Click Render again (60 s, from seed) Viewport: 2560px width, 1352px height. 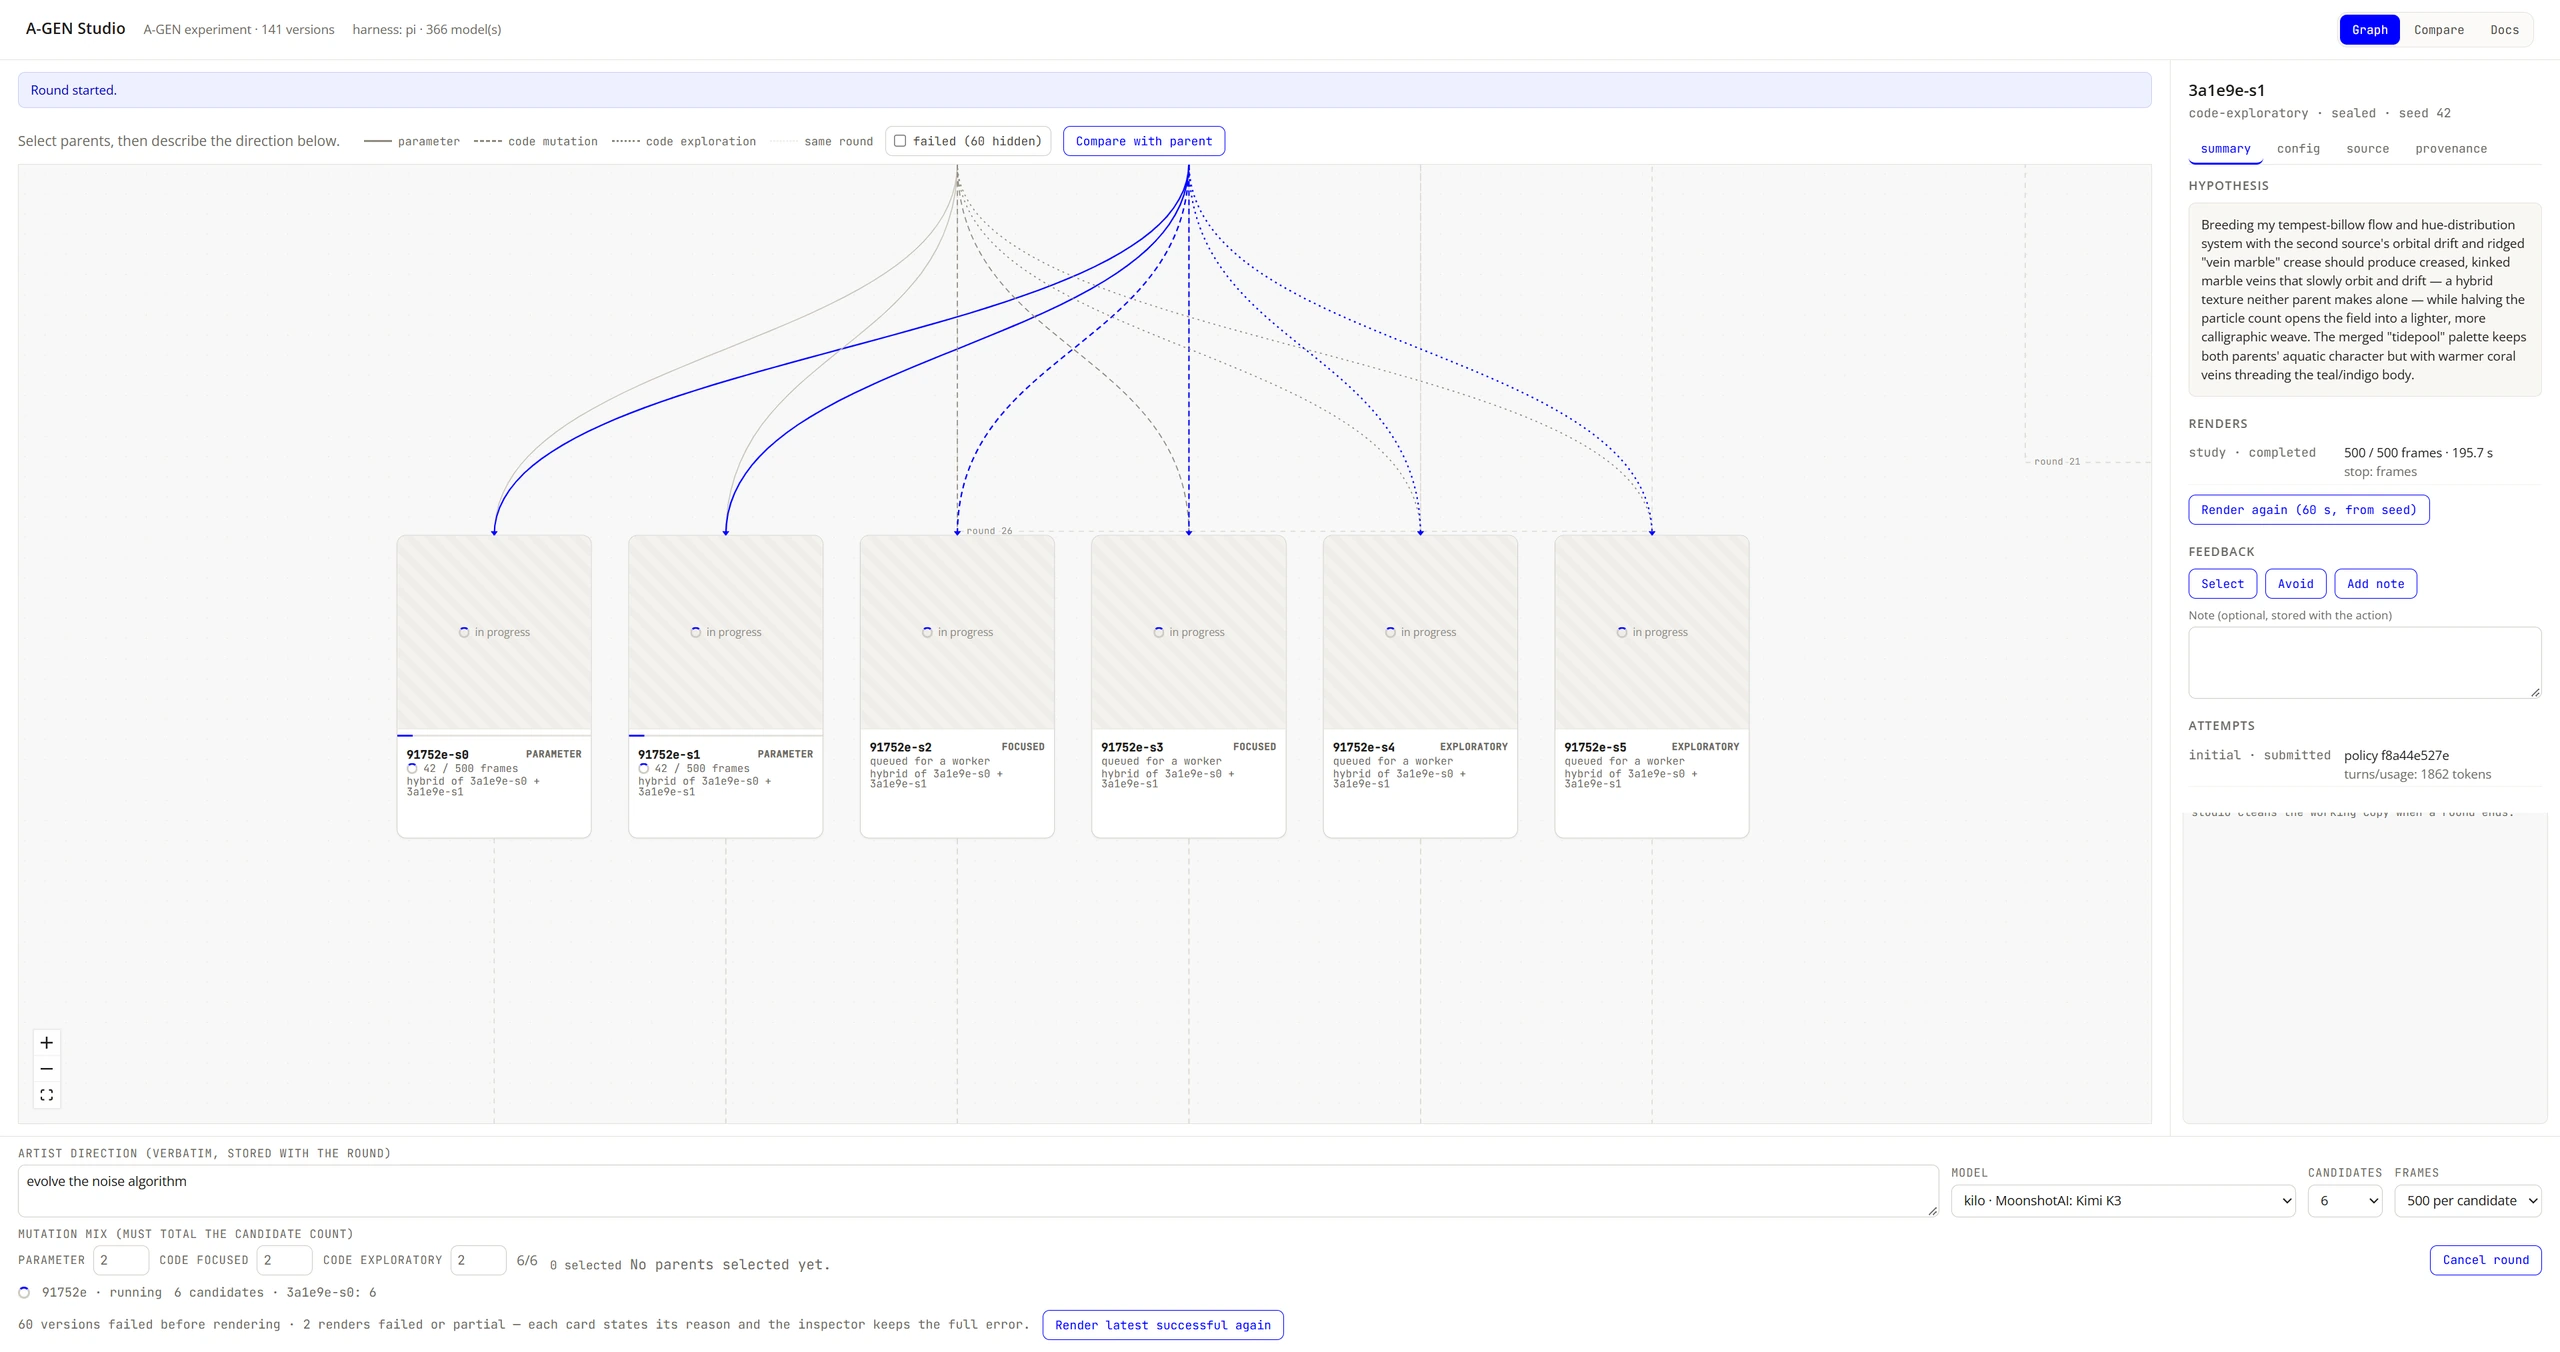coord(2308,510)
